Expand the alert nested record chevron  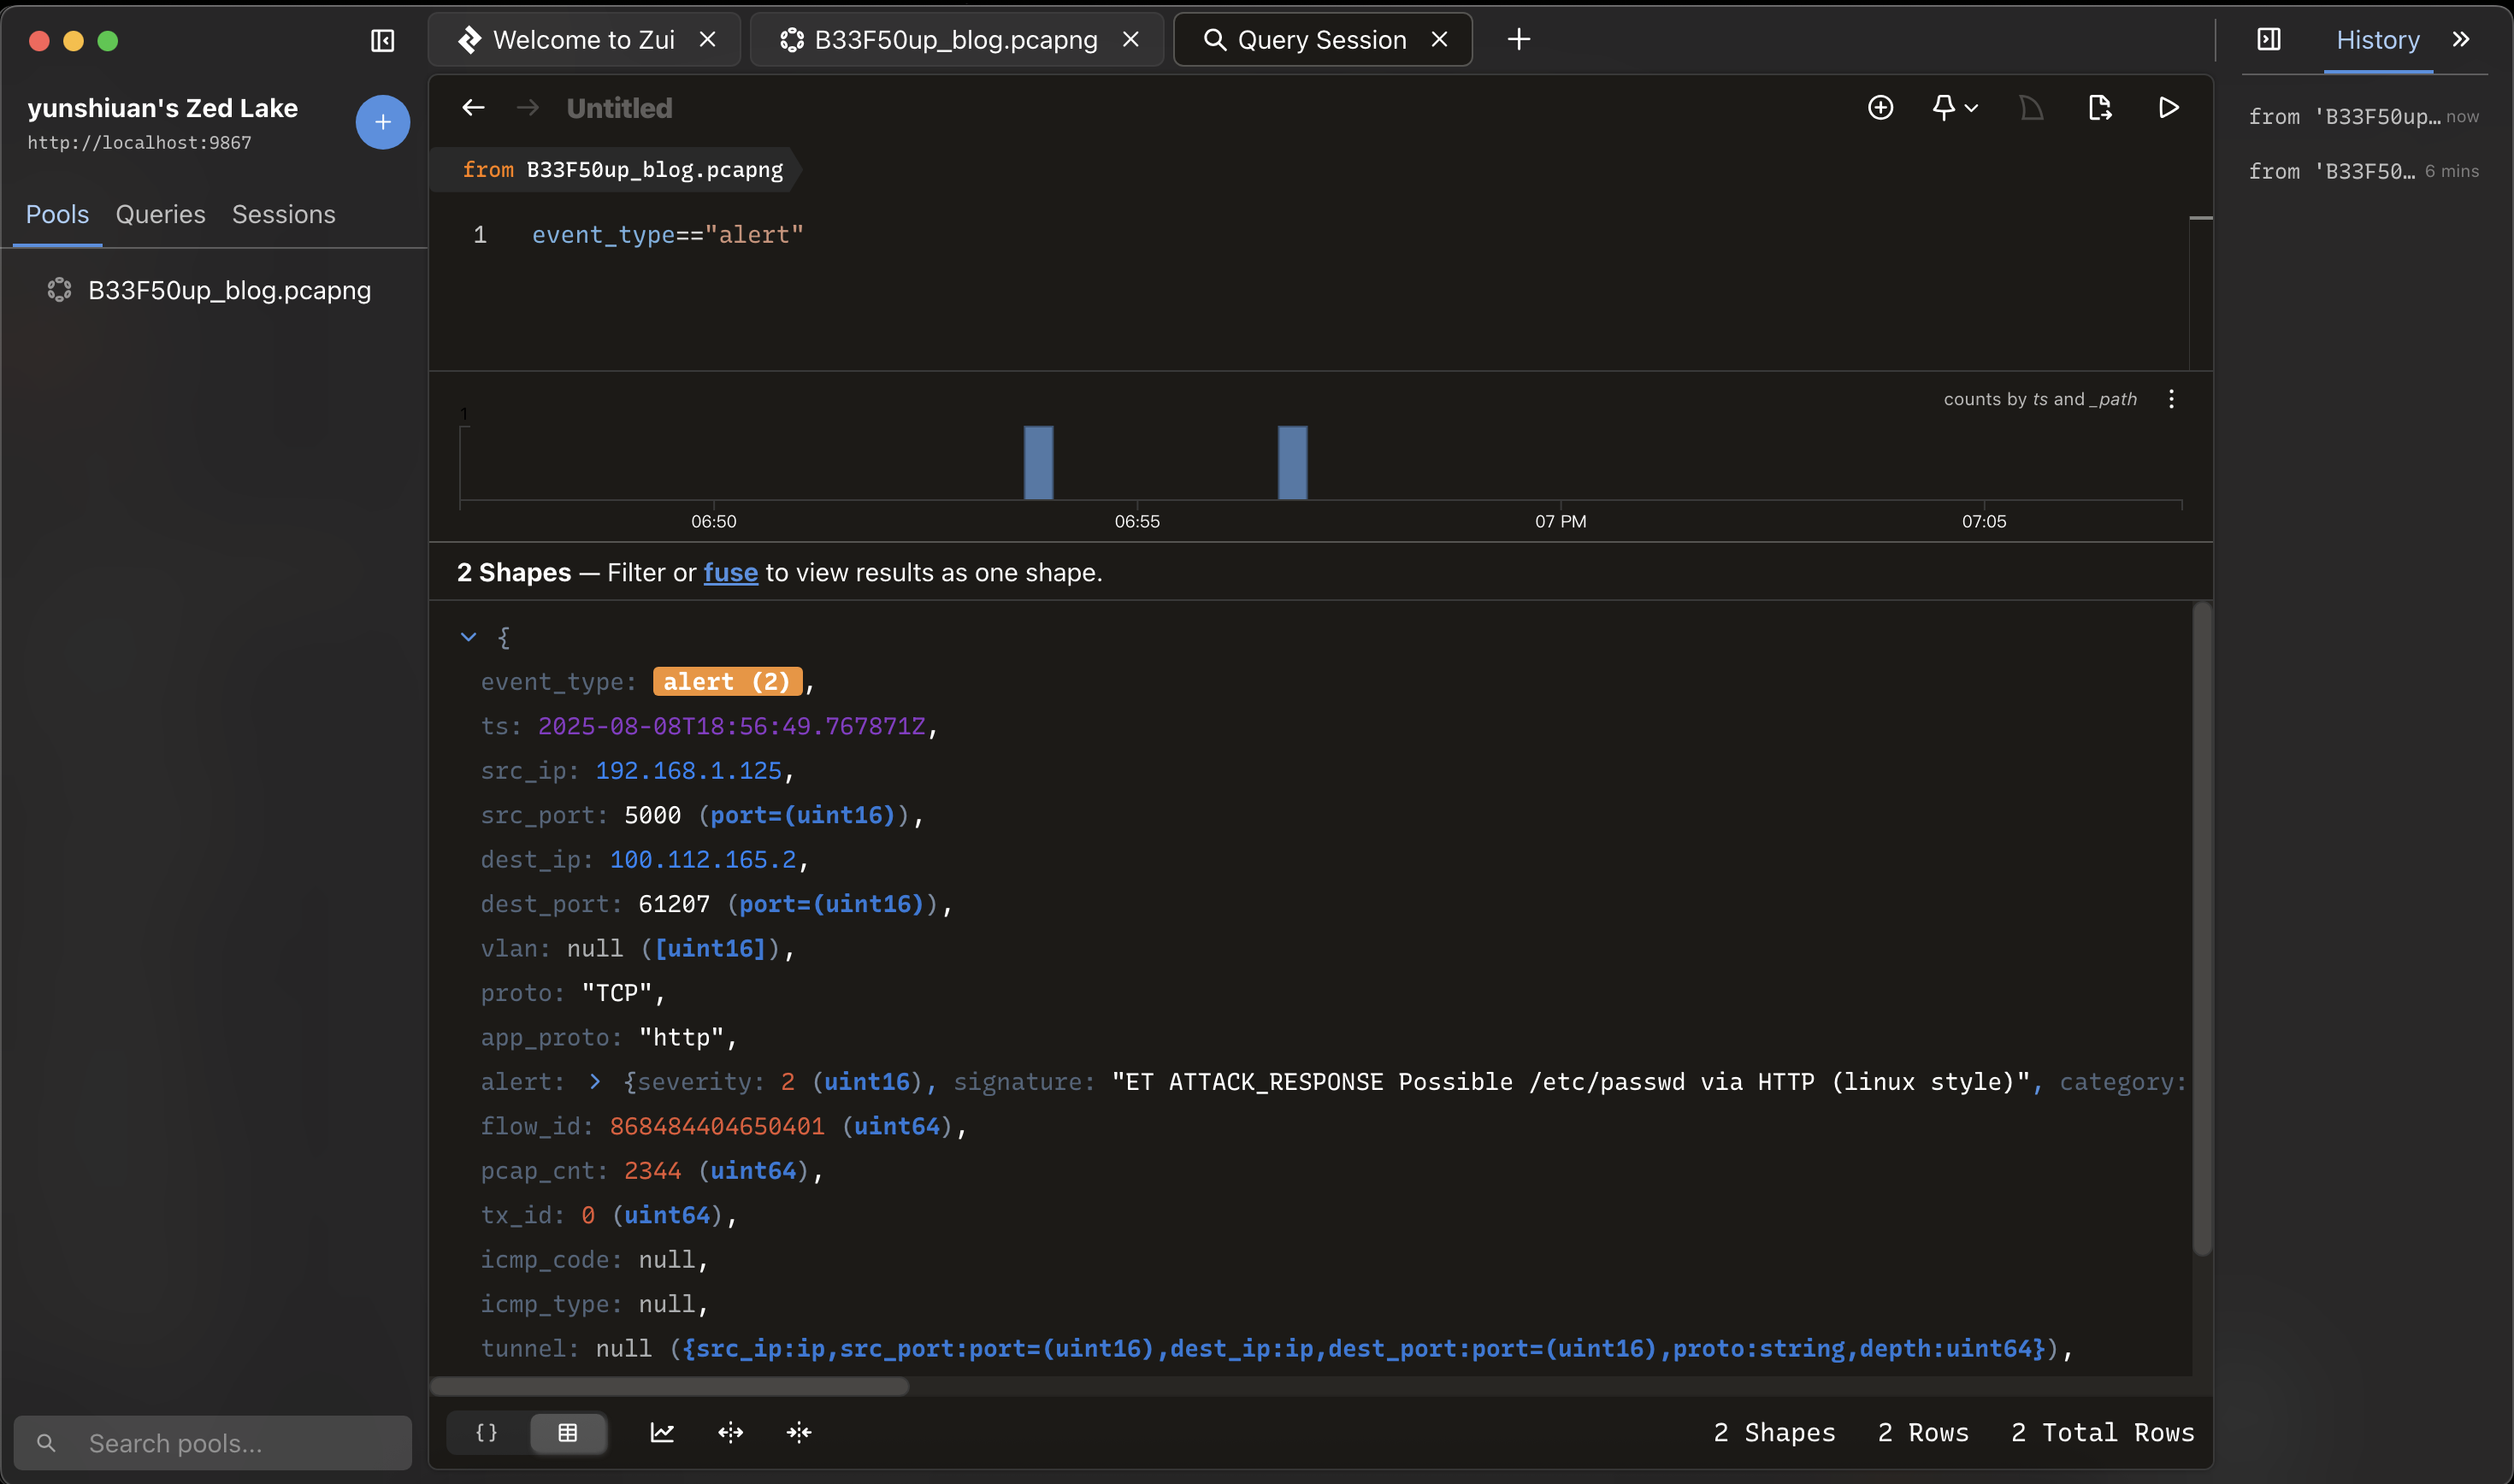pos(595,1081)
